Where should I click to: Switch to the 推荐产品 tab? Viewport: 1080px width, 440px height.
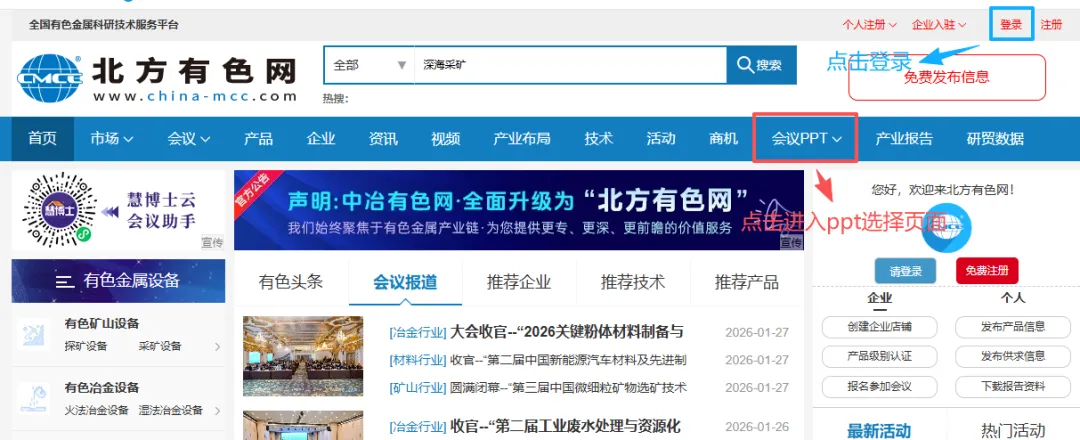click(747, 282)
